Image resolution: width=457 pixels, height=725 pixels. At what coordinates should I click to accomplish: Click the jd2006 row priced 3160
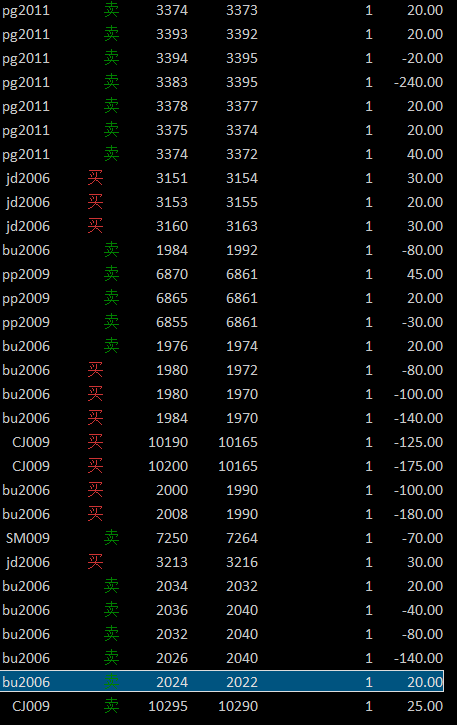(x=222, y=226)
